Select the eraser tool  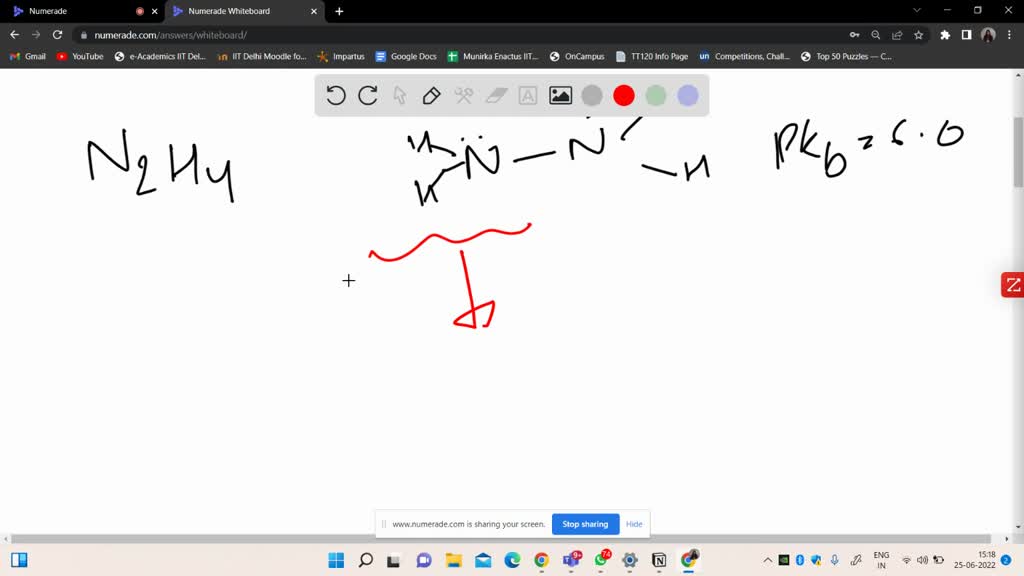[x=496, y=95]
